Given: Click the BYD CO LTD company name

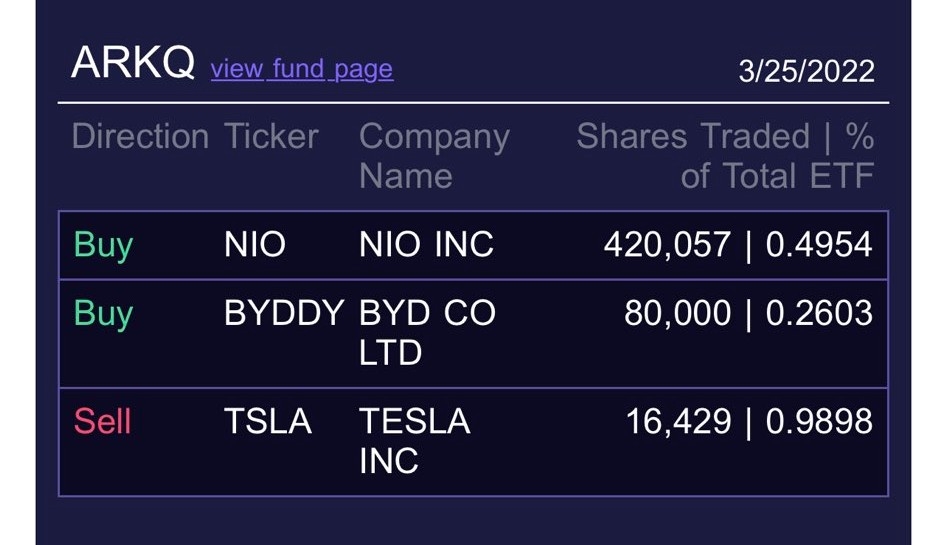Looking at the screenshot, I should click(x=427, y=333).
